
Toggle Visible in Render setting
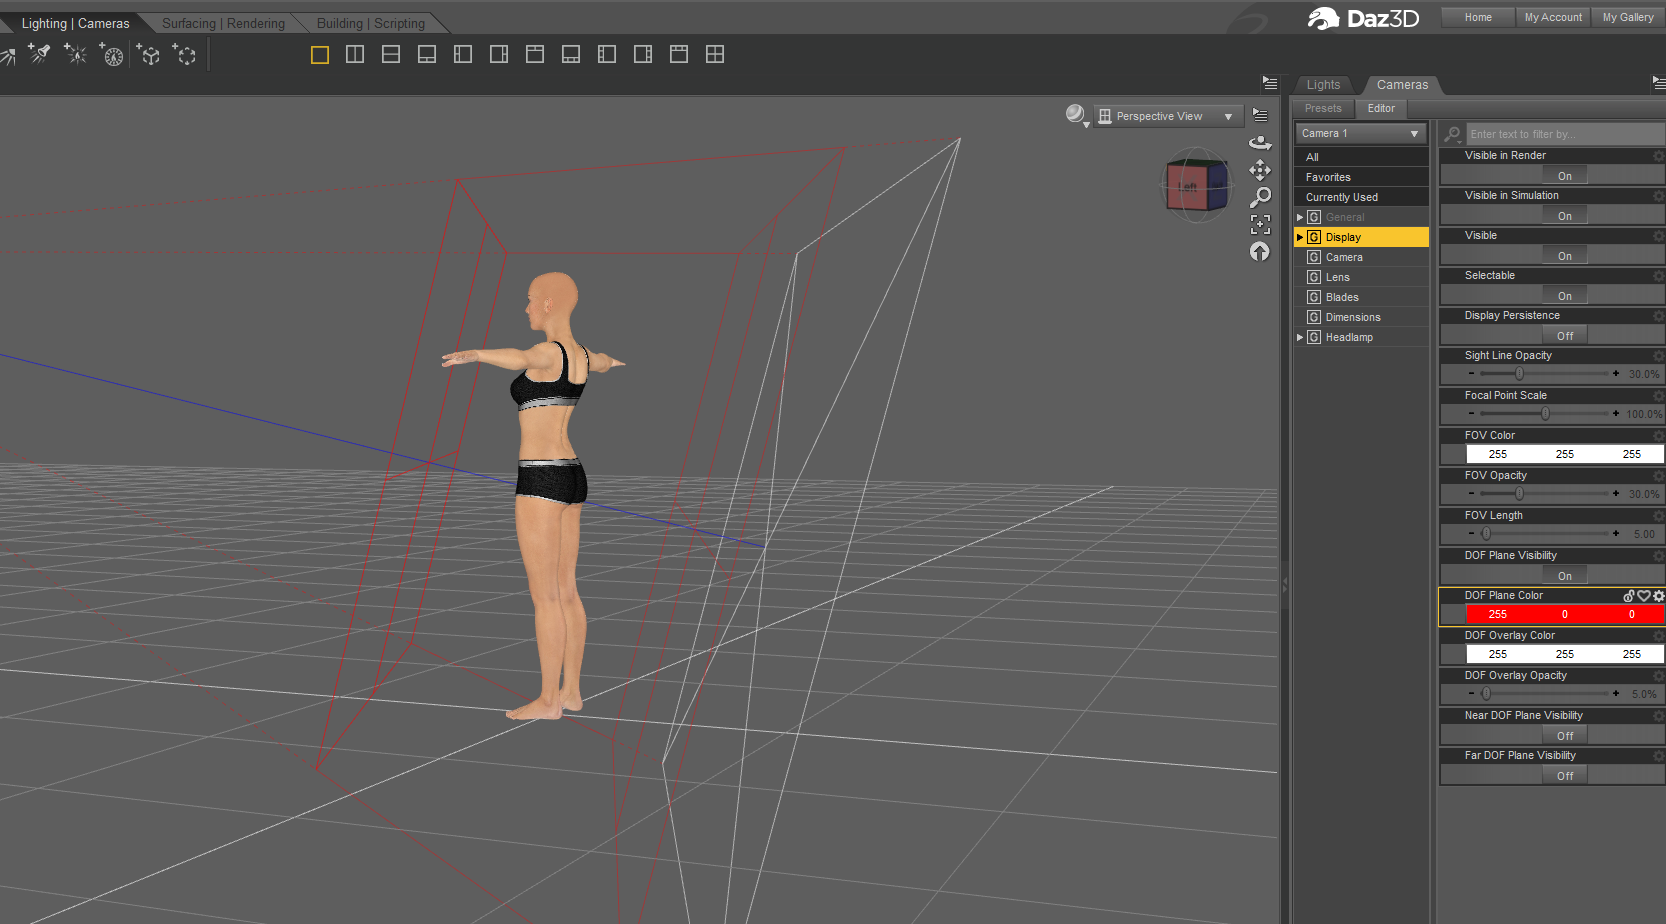click(1564, 176)
